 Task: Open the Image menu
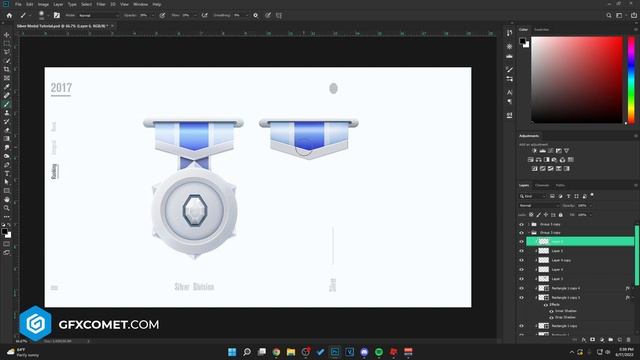[43, 4]
